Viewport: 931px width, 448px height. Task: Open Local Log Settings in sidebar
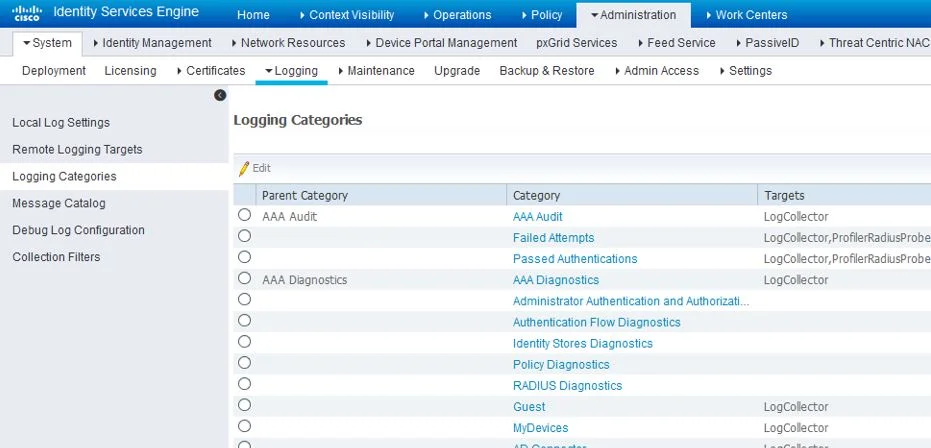coord(61,123)
